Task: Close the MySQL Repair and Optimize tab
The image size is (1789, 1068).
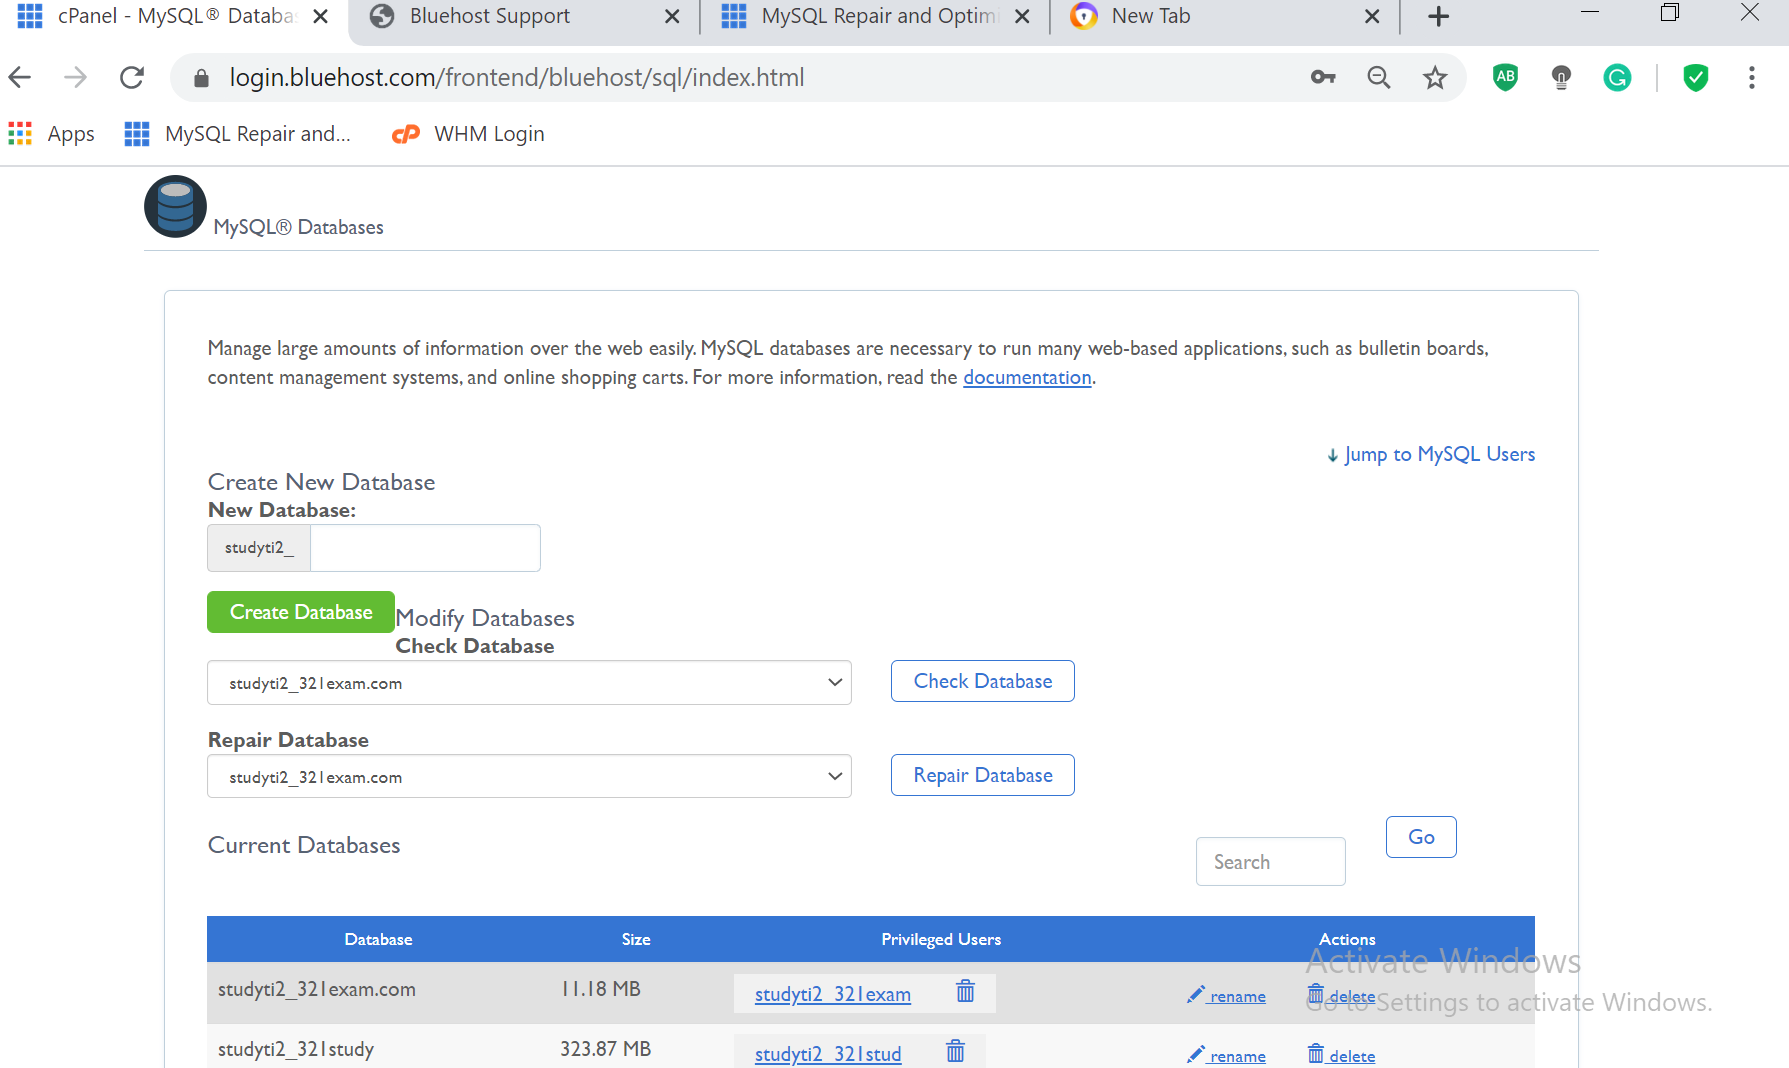Action: pos(1022,16)
